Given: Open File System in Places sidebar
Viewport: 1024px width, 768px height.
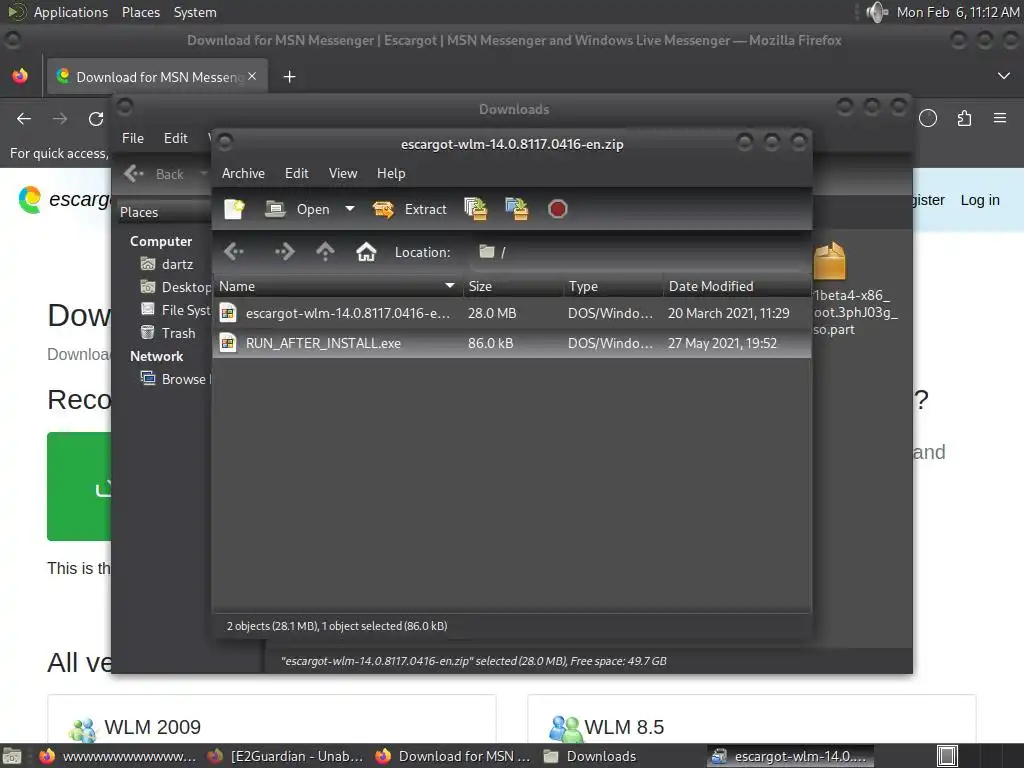Looking at the screenshot, I should (x=175, y=310).
